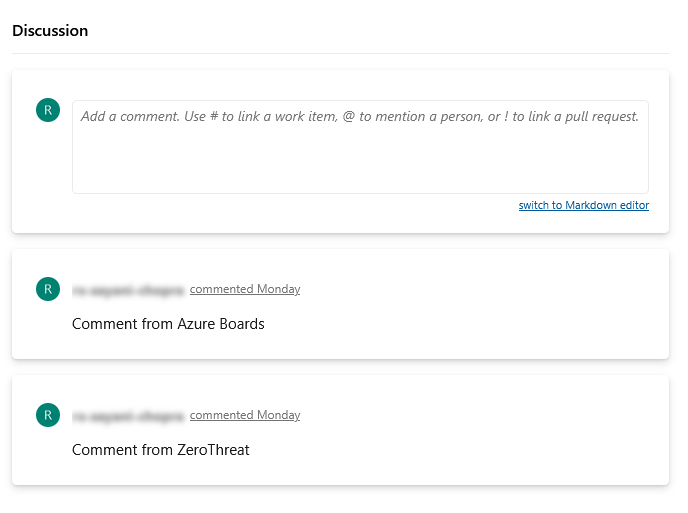Open the avatar on the Azure Boards comment

(x=48, y=289)
